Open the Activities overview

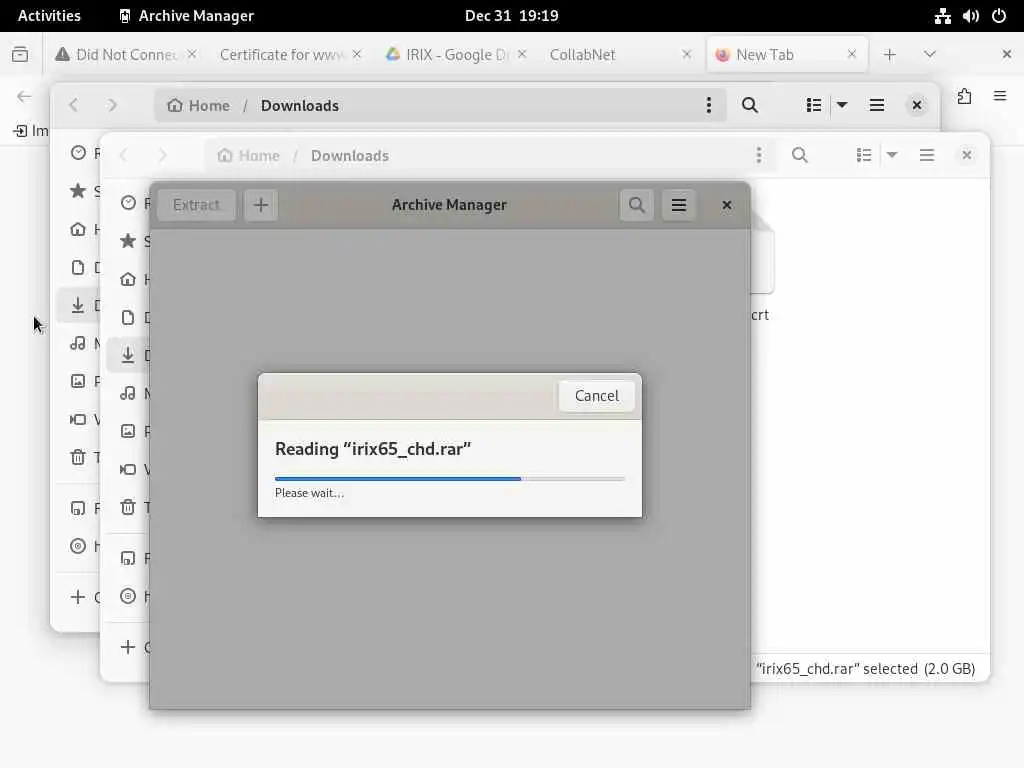pyautogui.click(x=49, y=16)
